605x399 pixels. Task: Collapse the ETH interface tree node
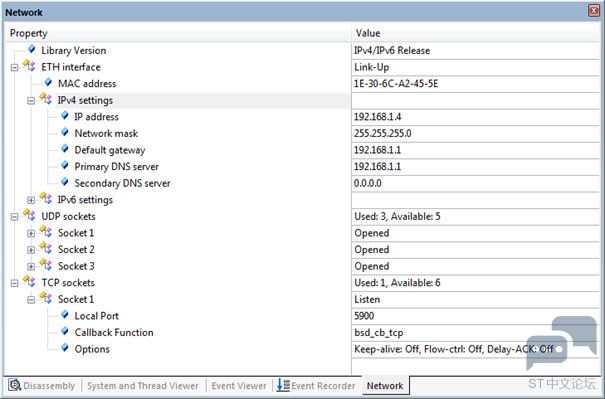point(14,68)
